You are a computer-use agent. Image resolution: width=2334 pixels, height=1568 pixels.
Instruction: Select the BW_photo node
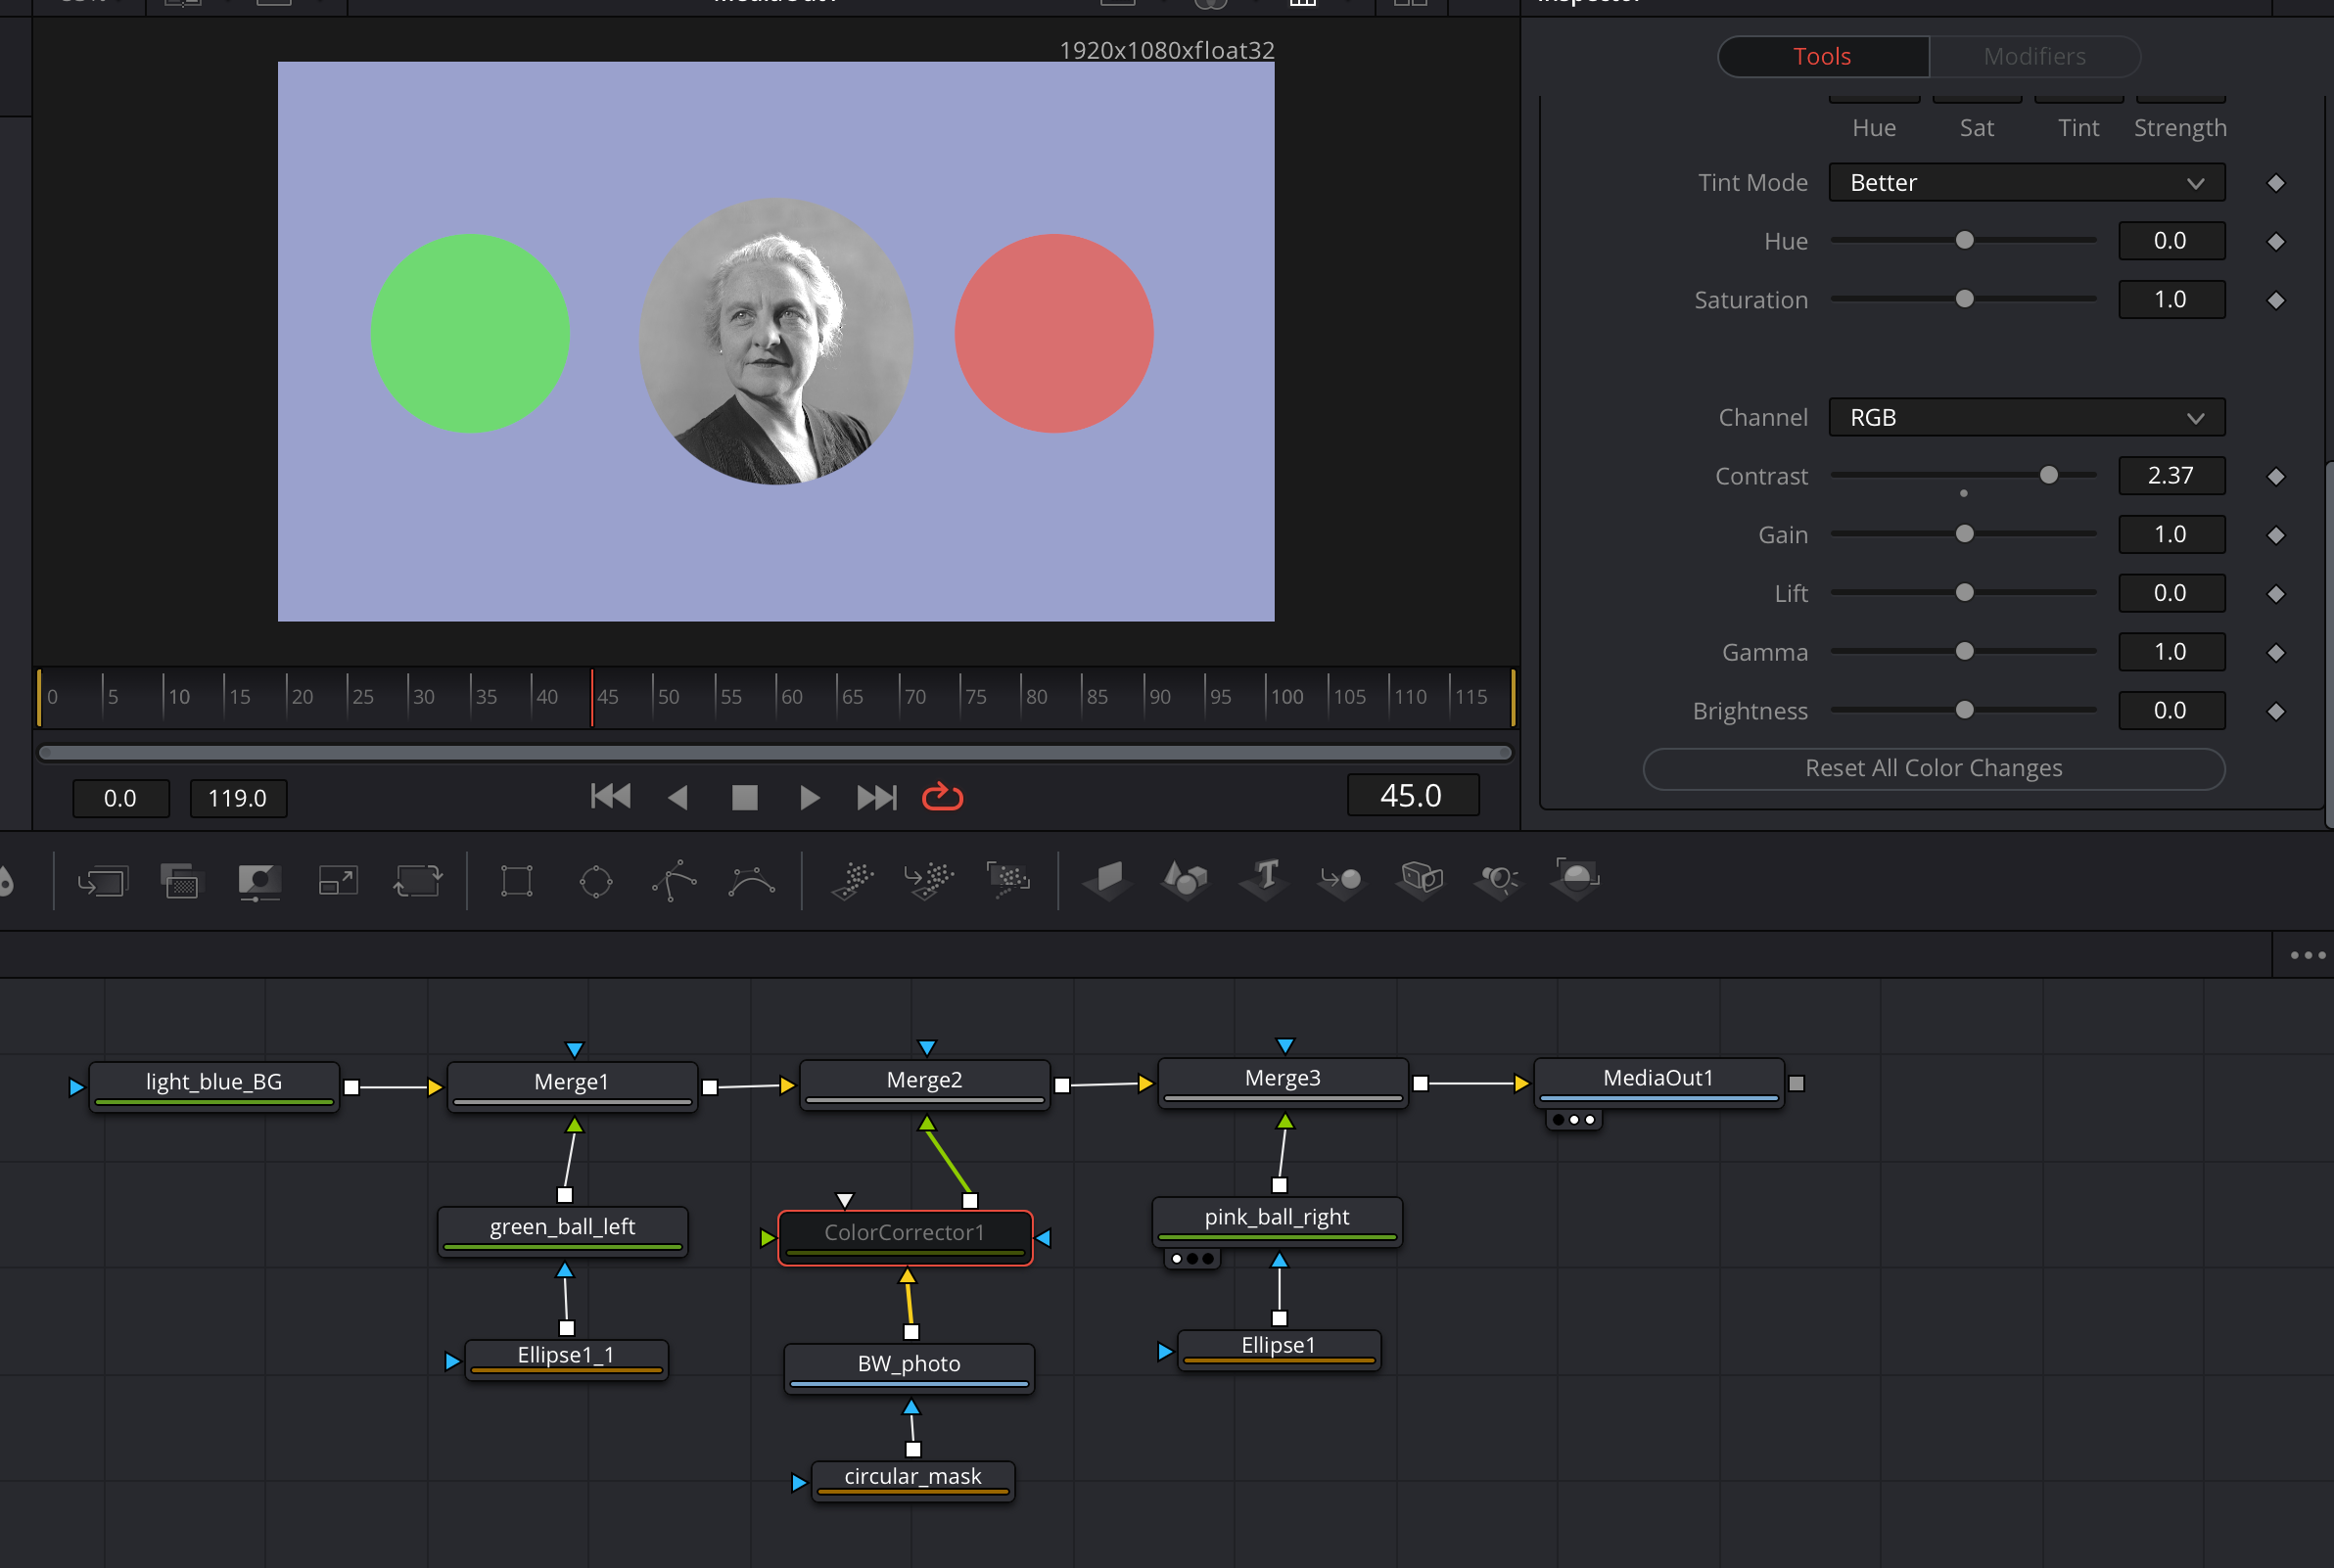coord(908,1368)
